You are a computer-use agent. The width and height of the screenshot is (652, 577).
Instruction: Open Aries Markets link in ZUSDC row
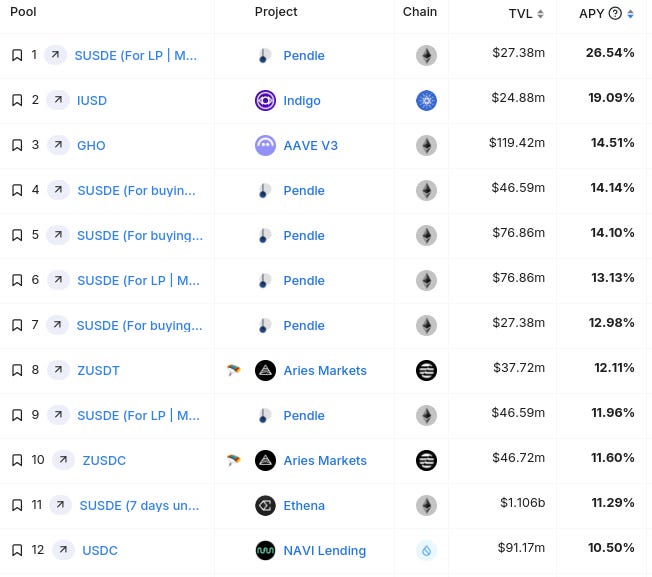(325, 460)
